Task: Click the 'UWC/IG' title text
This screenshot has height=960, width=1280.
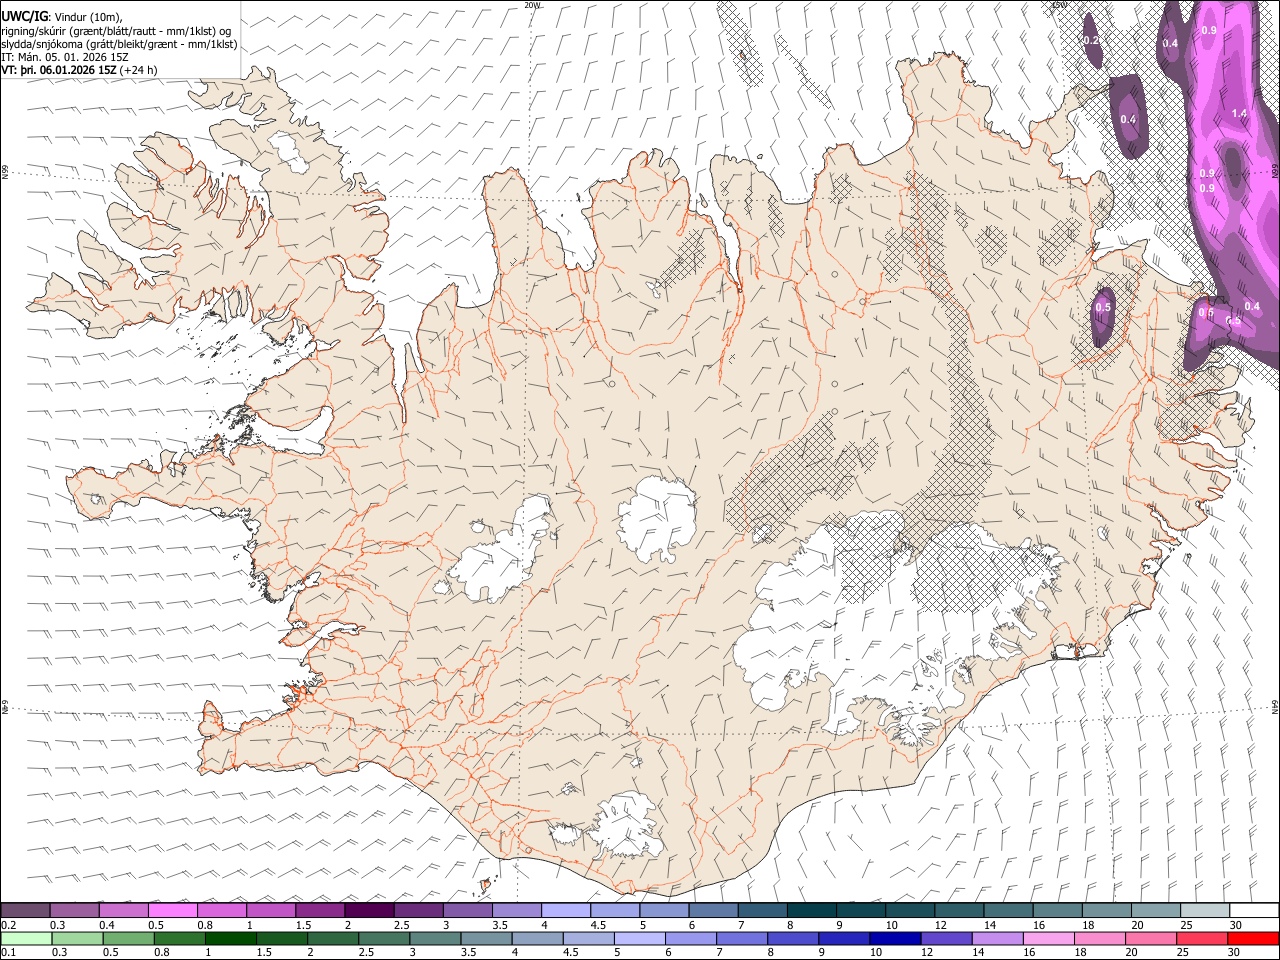Action: (x=24, y=16)
